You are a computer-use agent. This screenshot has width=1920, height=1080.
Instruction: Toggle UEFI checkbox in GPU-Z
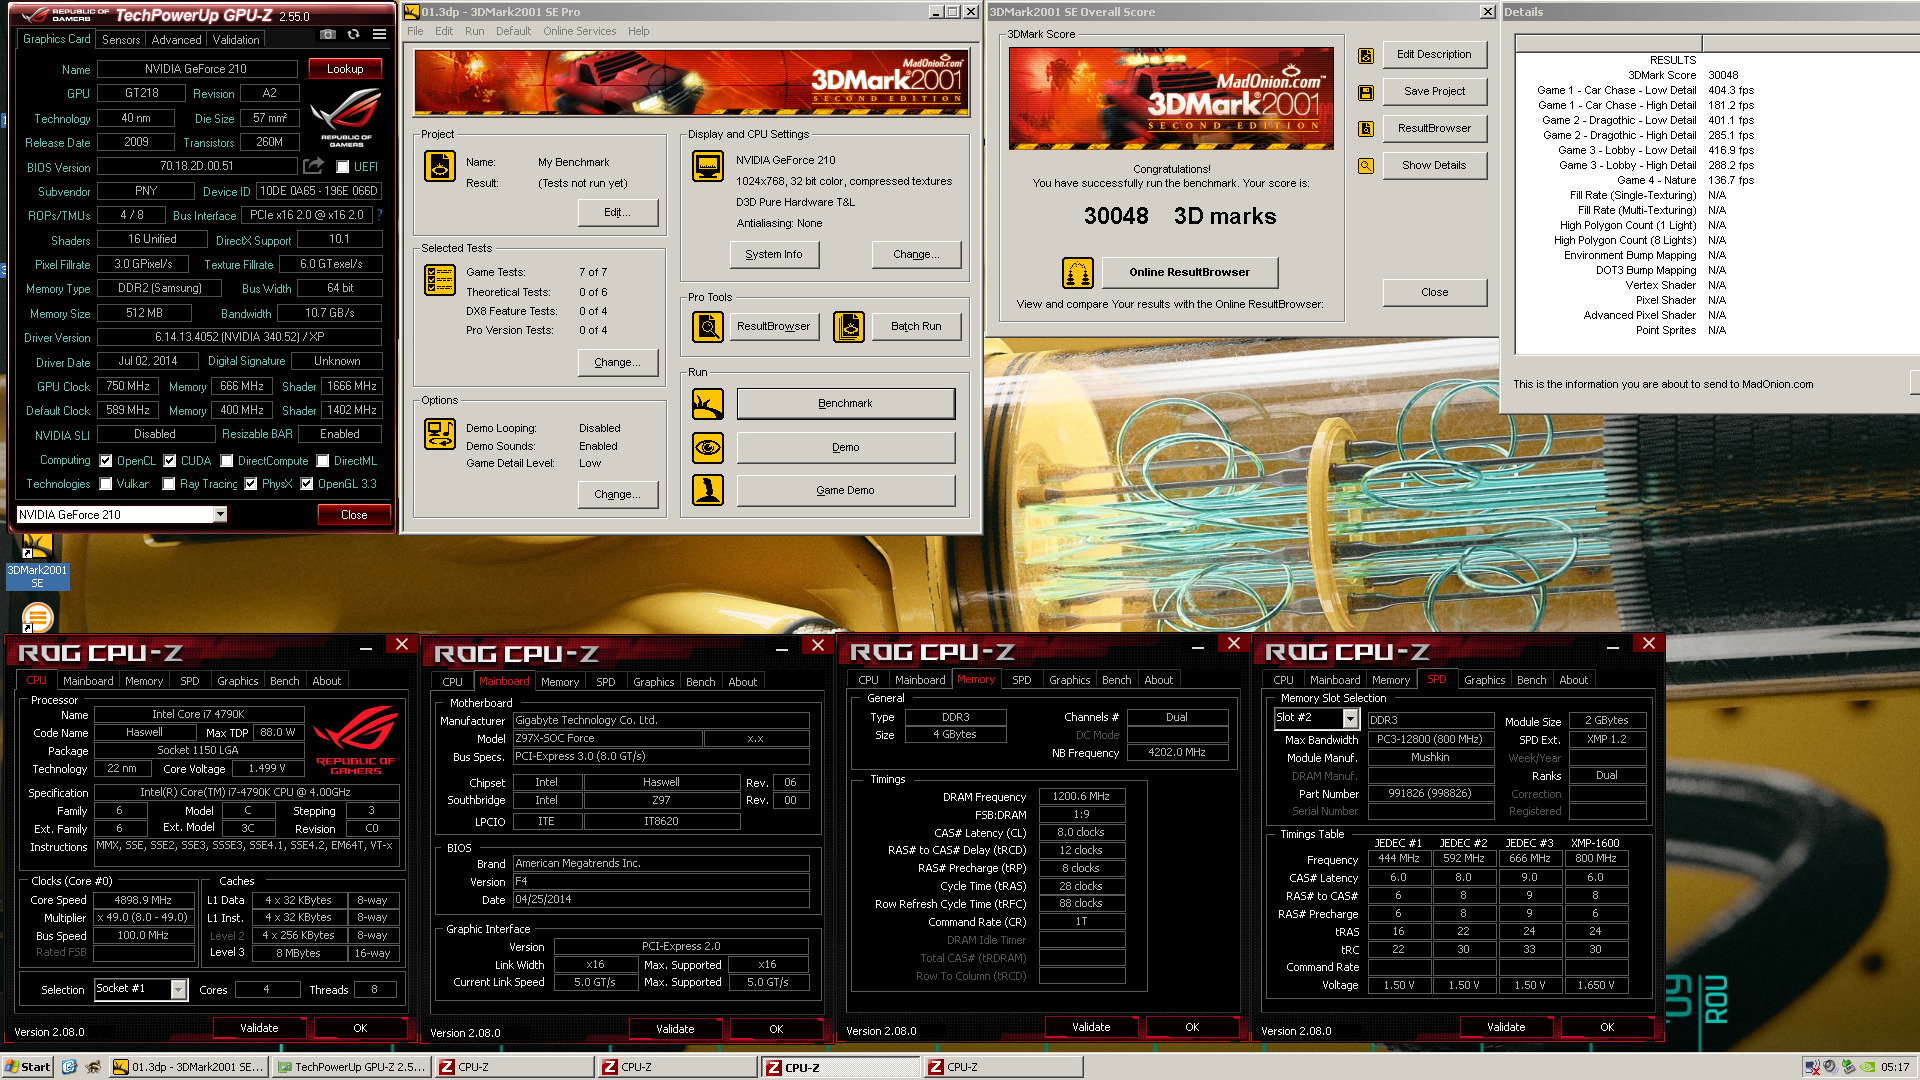343,167
